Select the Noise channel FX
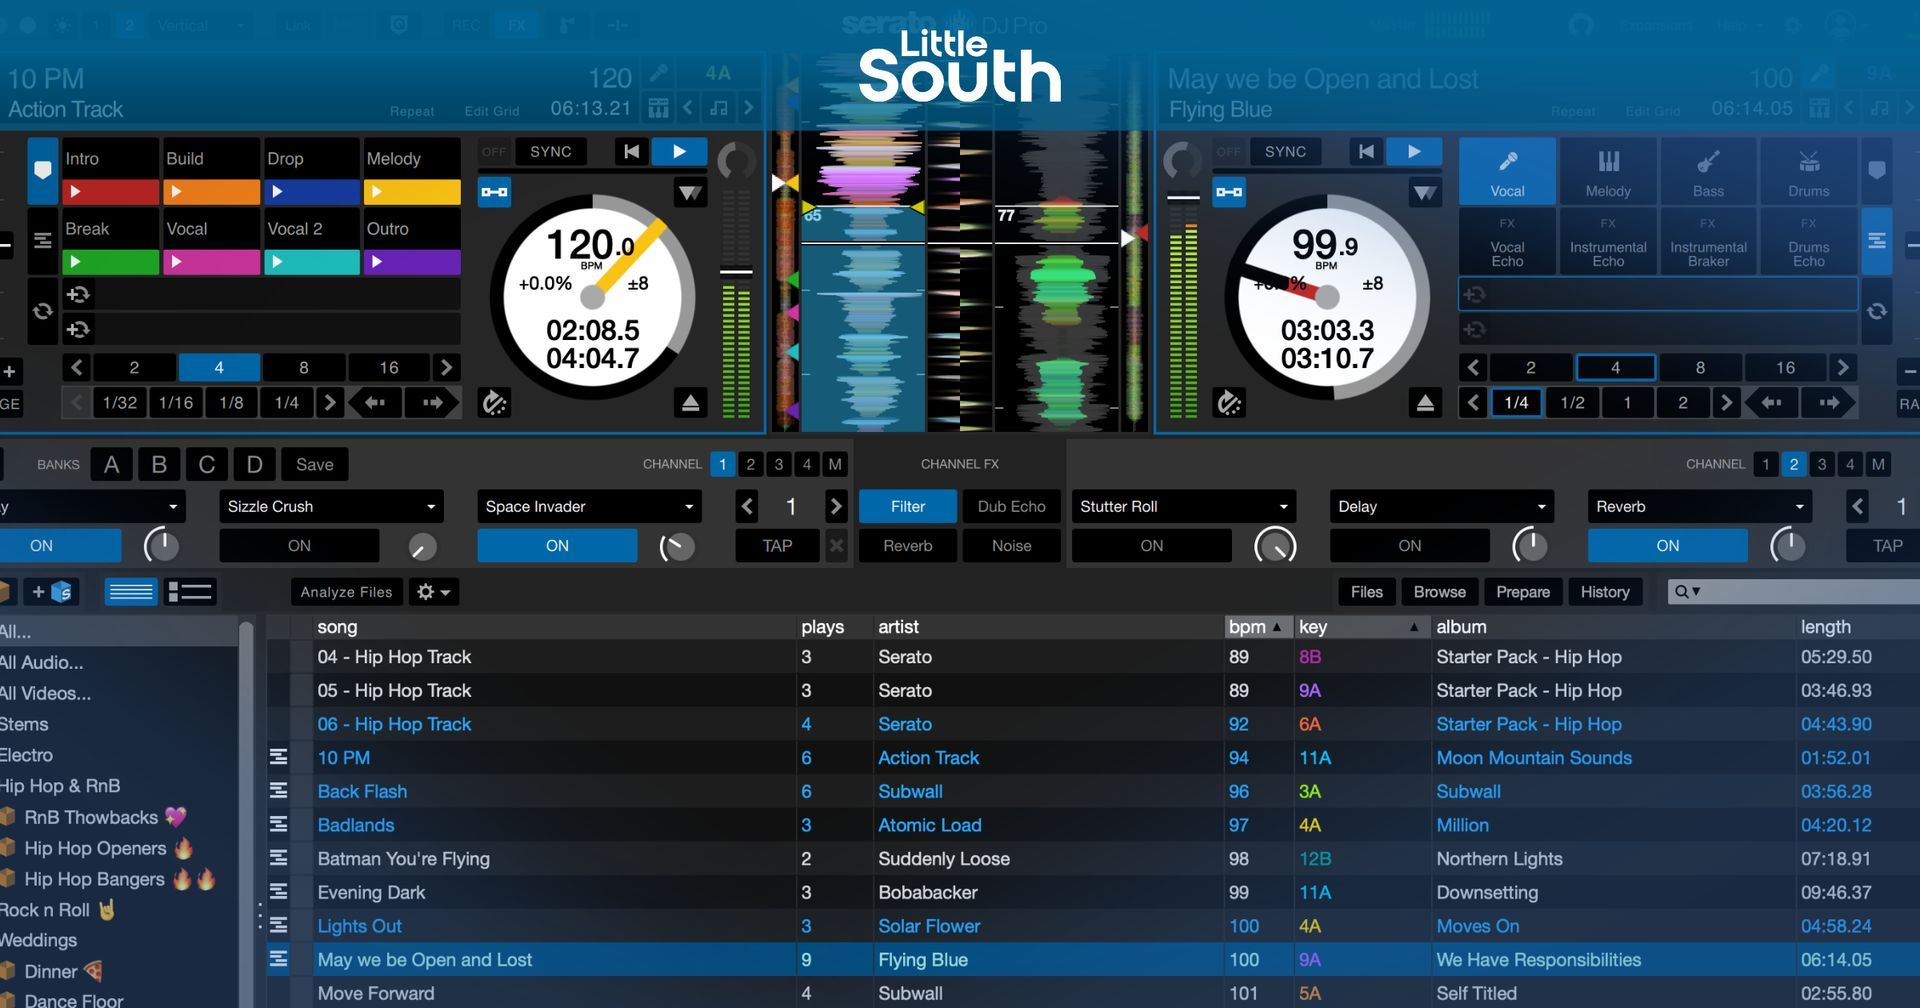This screenshot has height=1008, width=1920. click(x=1011, y=546)
